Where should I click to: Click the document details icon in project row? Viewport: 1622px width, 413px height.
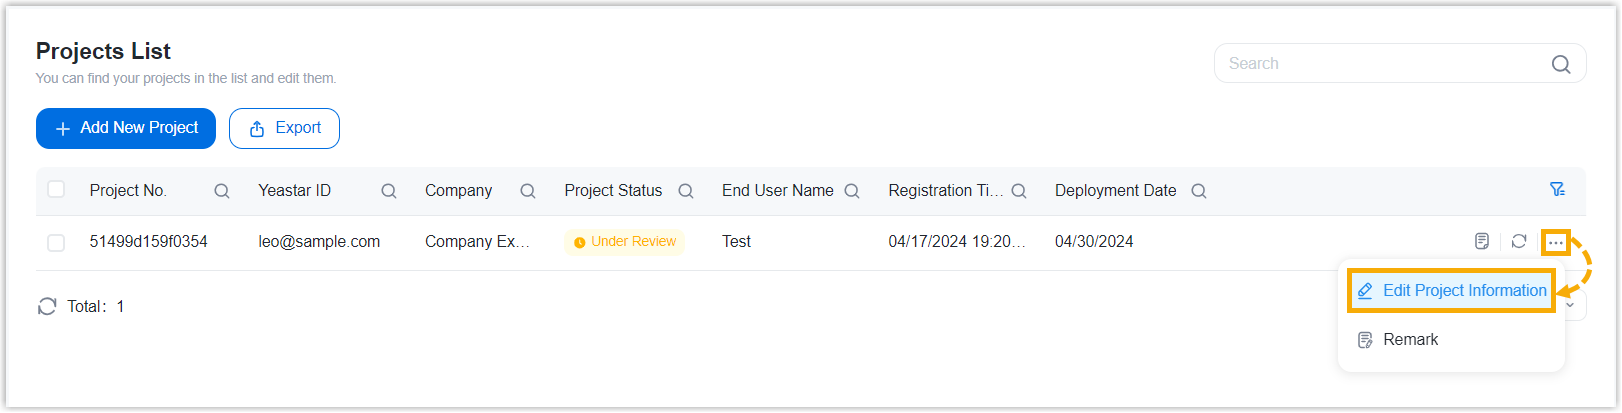1482,241
